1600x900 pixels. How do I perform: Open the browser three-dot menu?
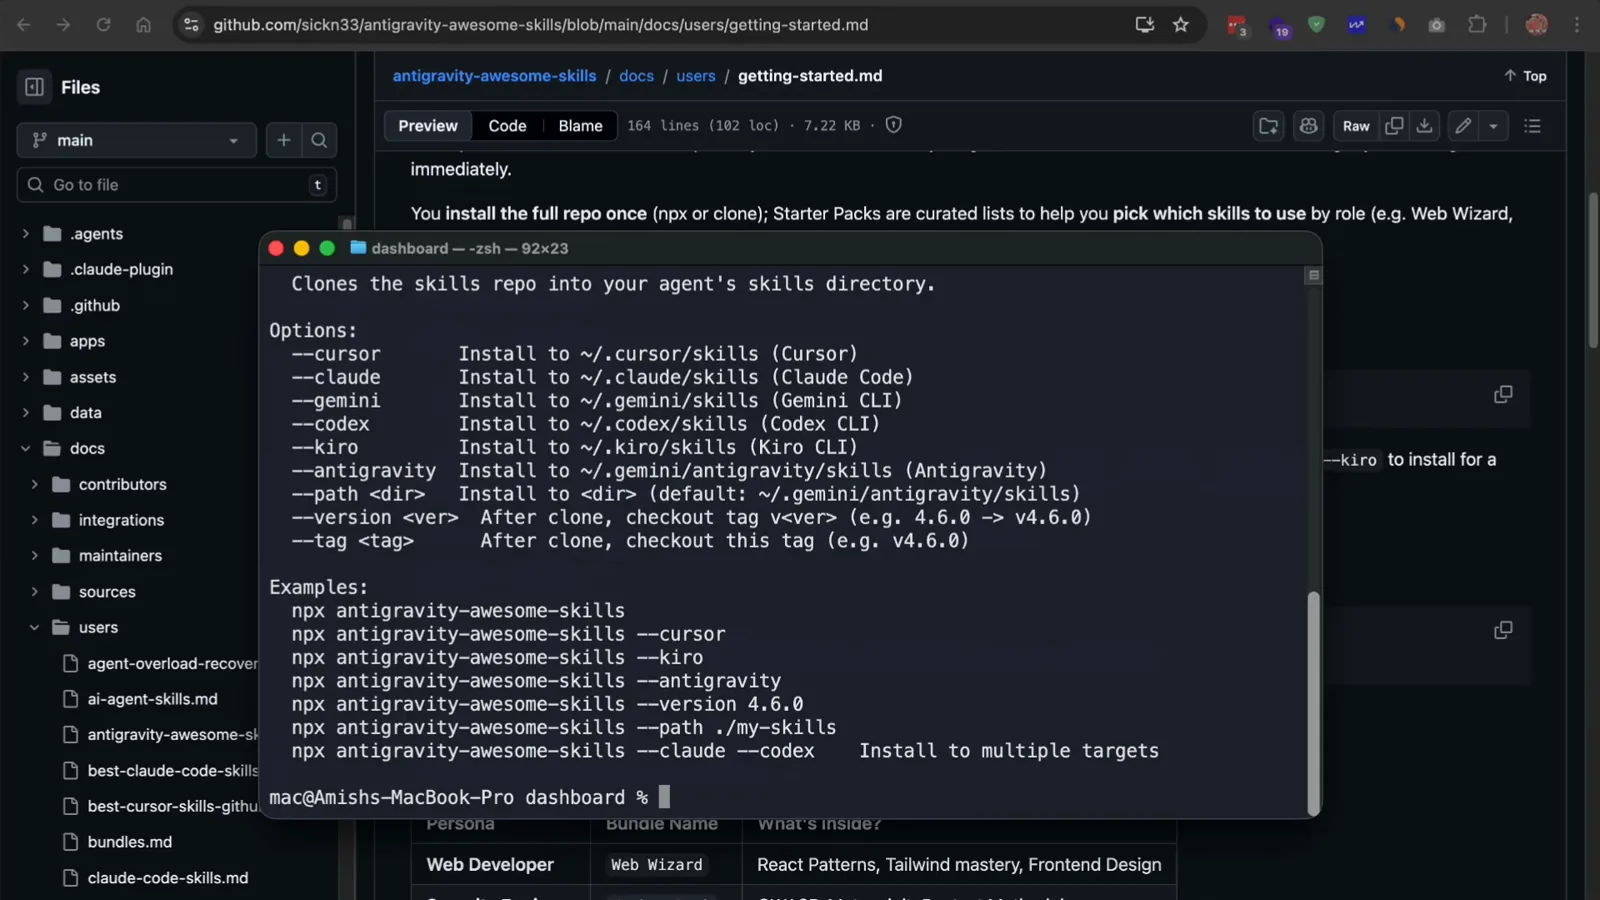click(x=1577, y=25)
